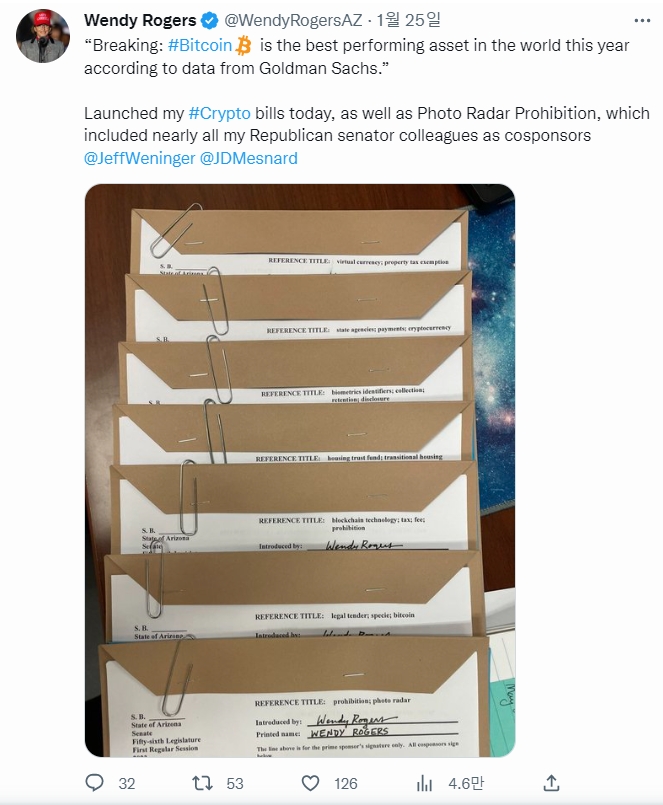The image size is (663, 805).
Task: Open the #Crypto hashtag link
Action: tap(220, 113)
